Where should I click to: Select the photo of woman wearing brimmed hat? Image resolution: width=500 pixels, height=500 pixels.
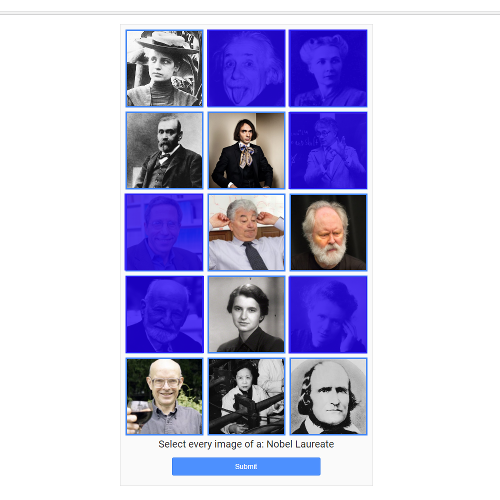click(164, 68)
